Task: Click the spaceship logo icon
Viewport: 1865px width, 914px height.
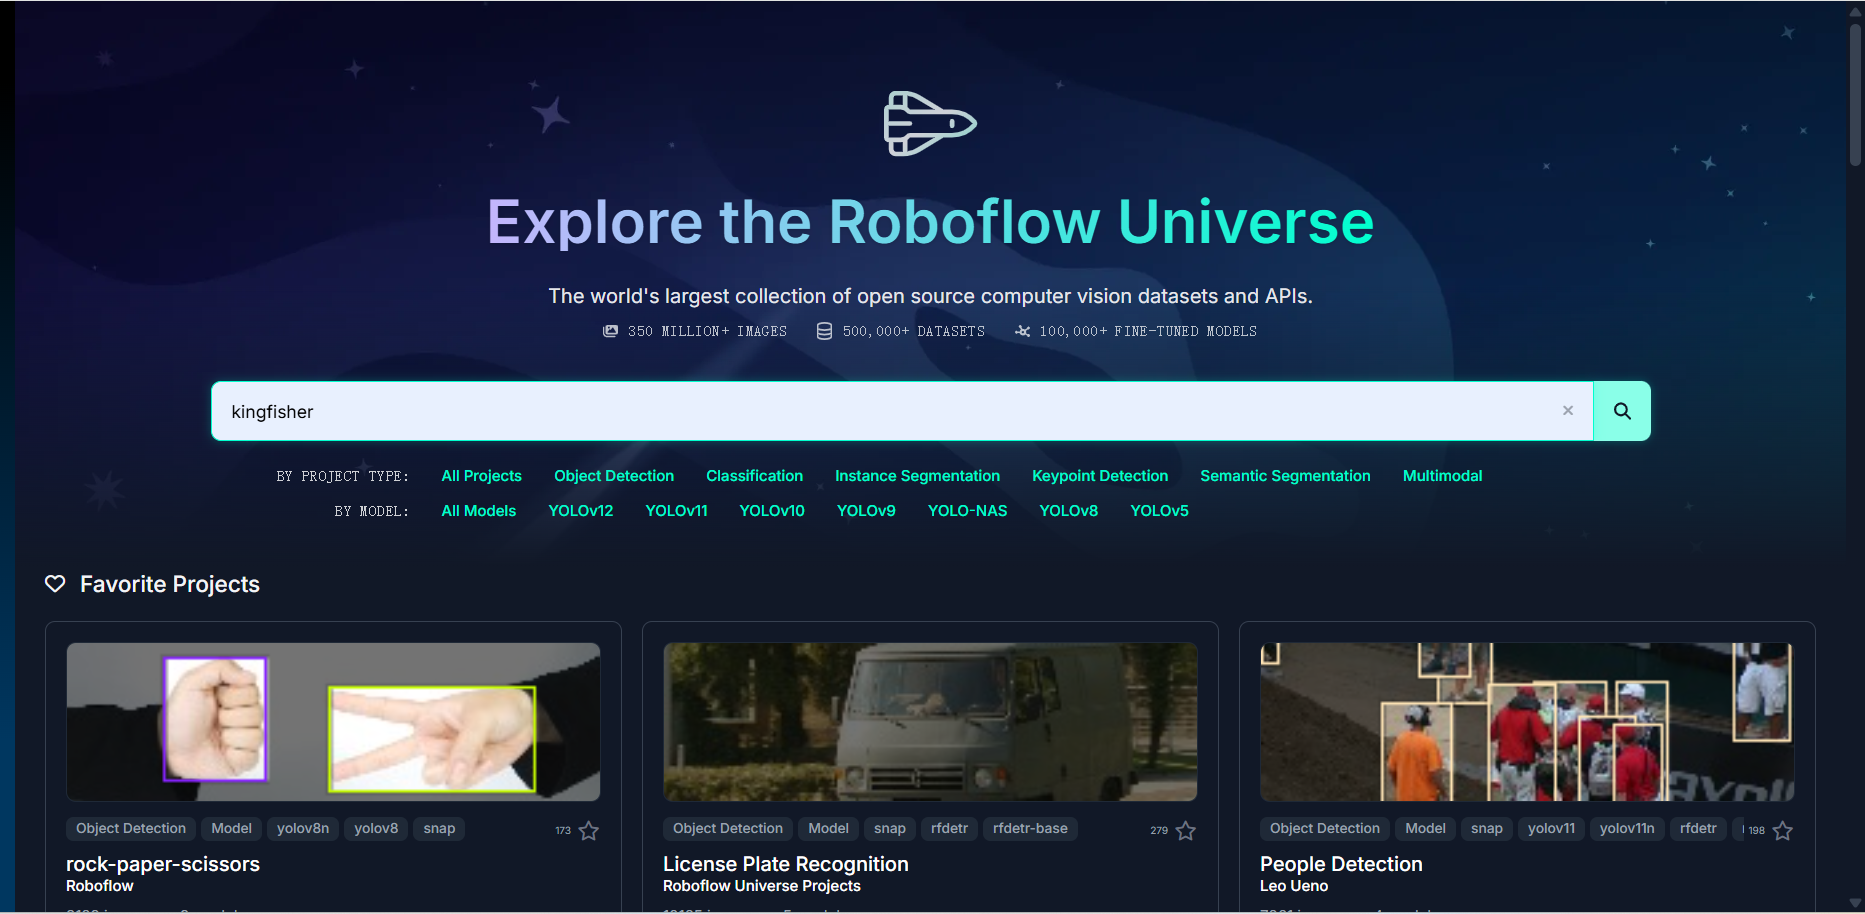Action: coord(930,123)
